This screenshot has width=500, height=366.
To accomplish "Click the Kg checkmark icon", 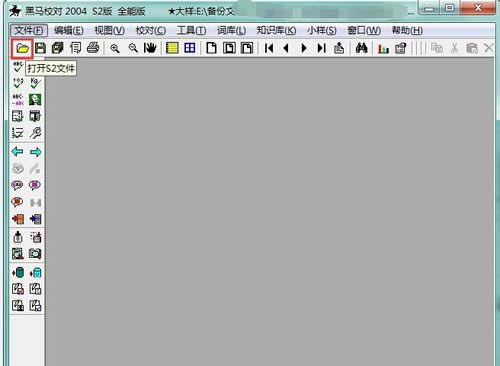I will 35,83.
